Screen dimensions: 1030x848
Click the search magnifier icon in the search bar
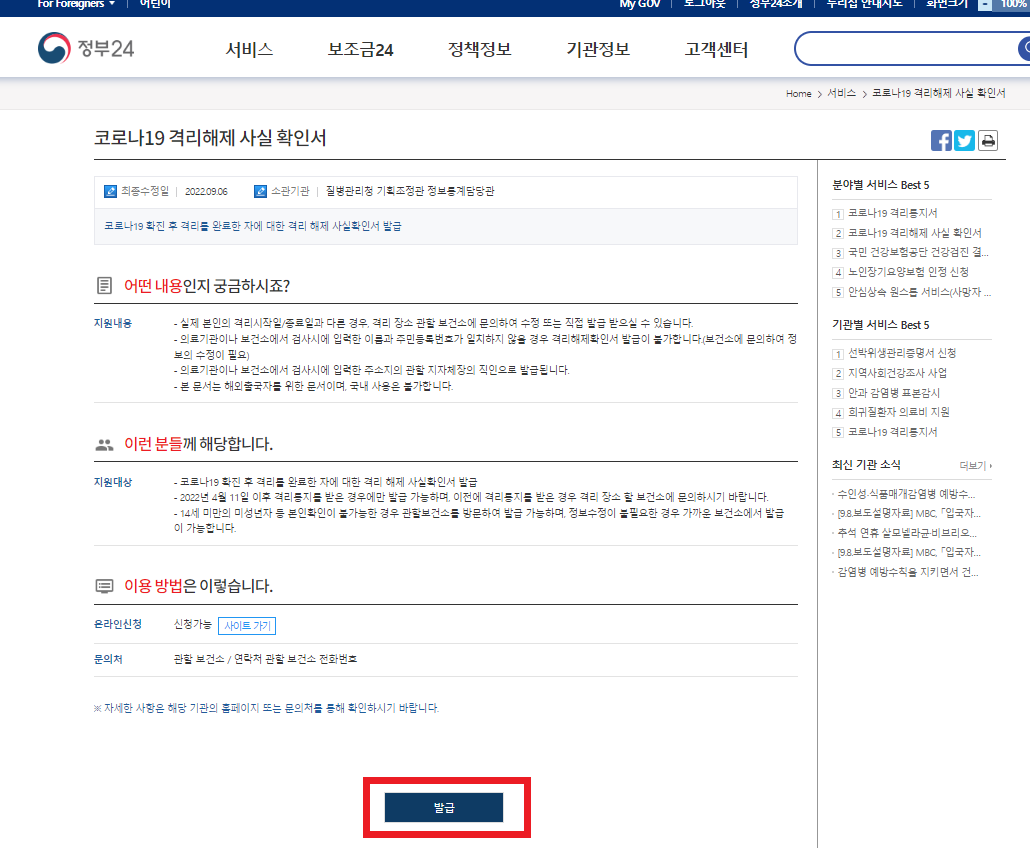(x=1025, y=47)
